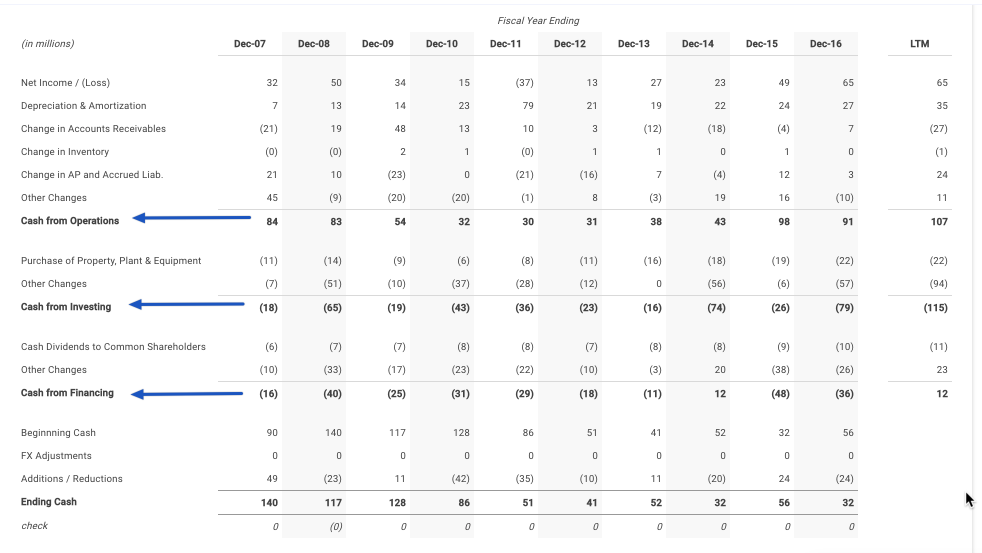
Task: Select LTM Cash from Operations value 107
Action: tap(939, 222)
